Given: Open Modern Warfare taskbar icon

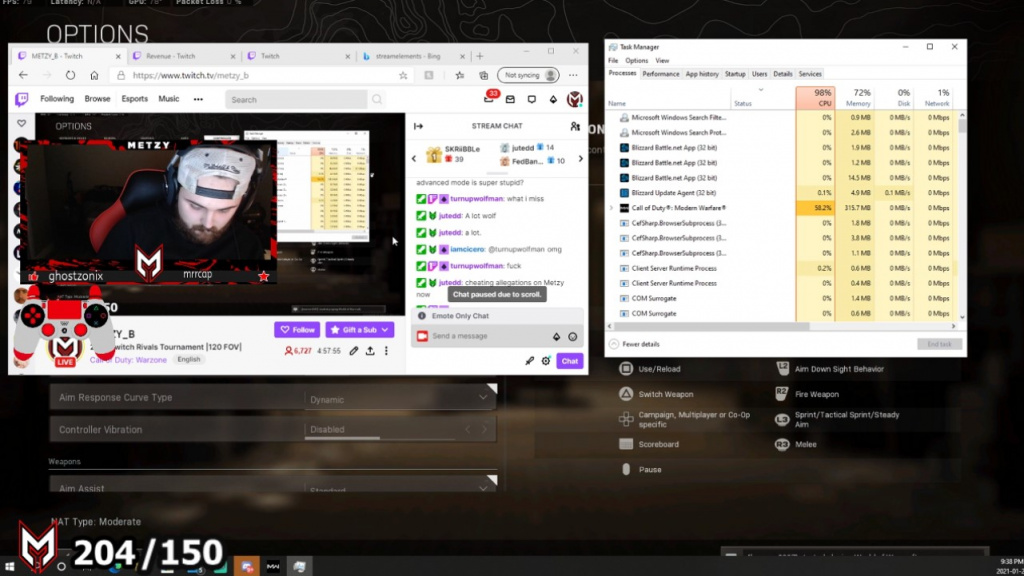Looking at the screenshot, I should tap(273, 566).
